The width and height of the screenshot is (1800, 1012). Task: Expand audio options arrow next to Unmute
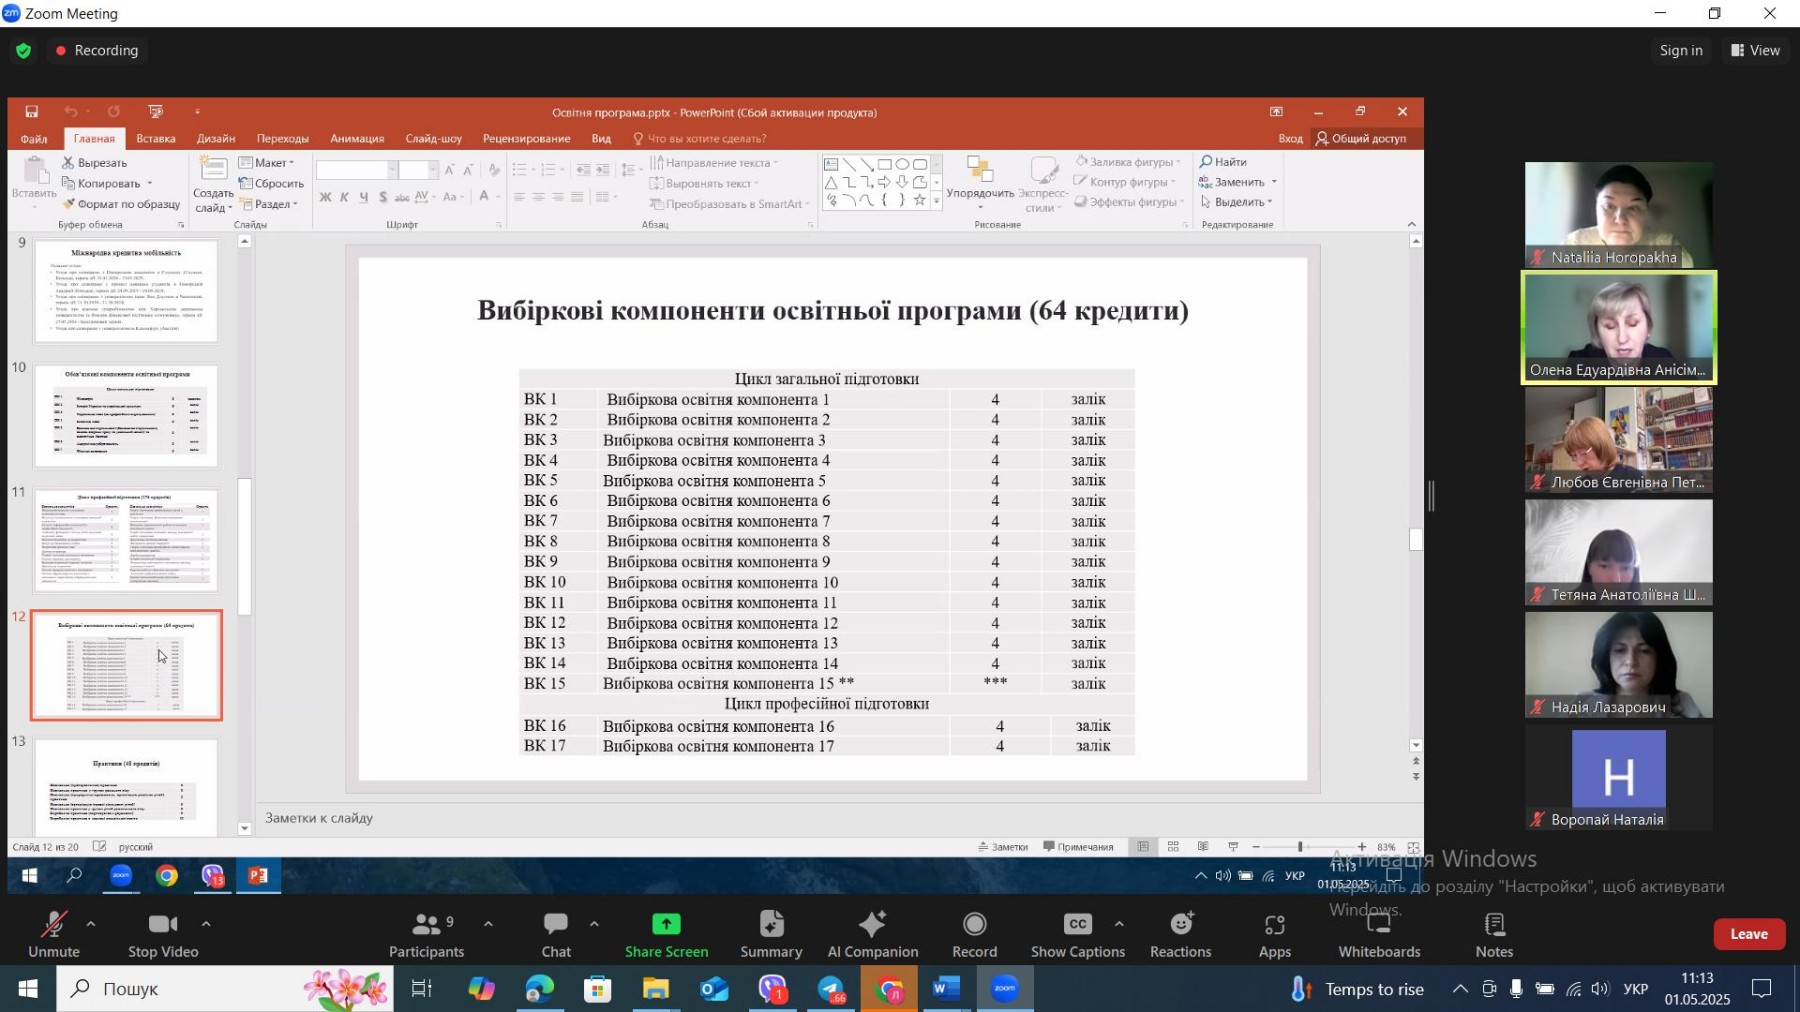[x=91, y=924]
